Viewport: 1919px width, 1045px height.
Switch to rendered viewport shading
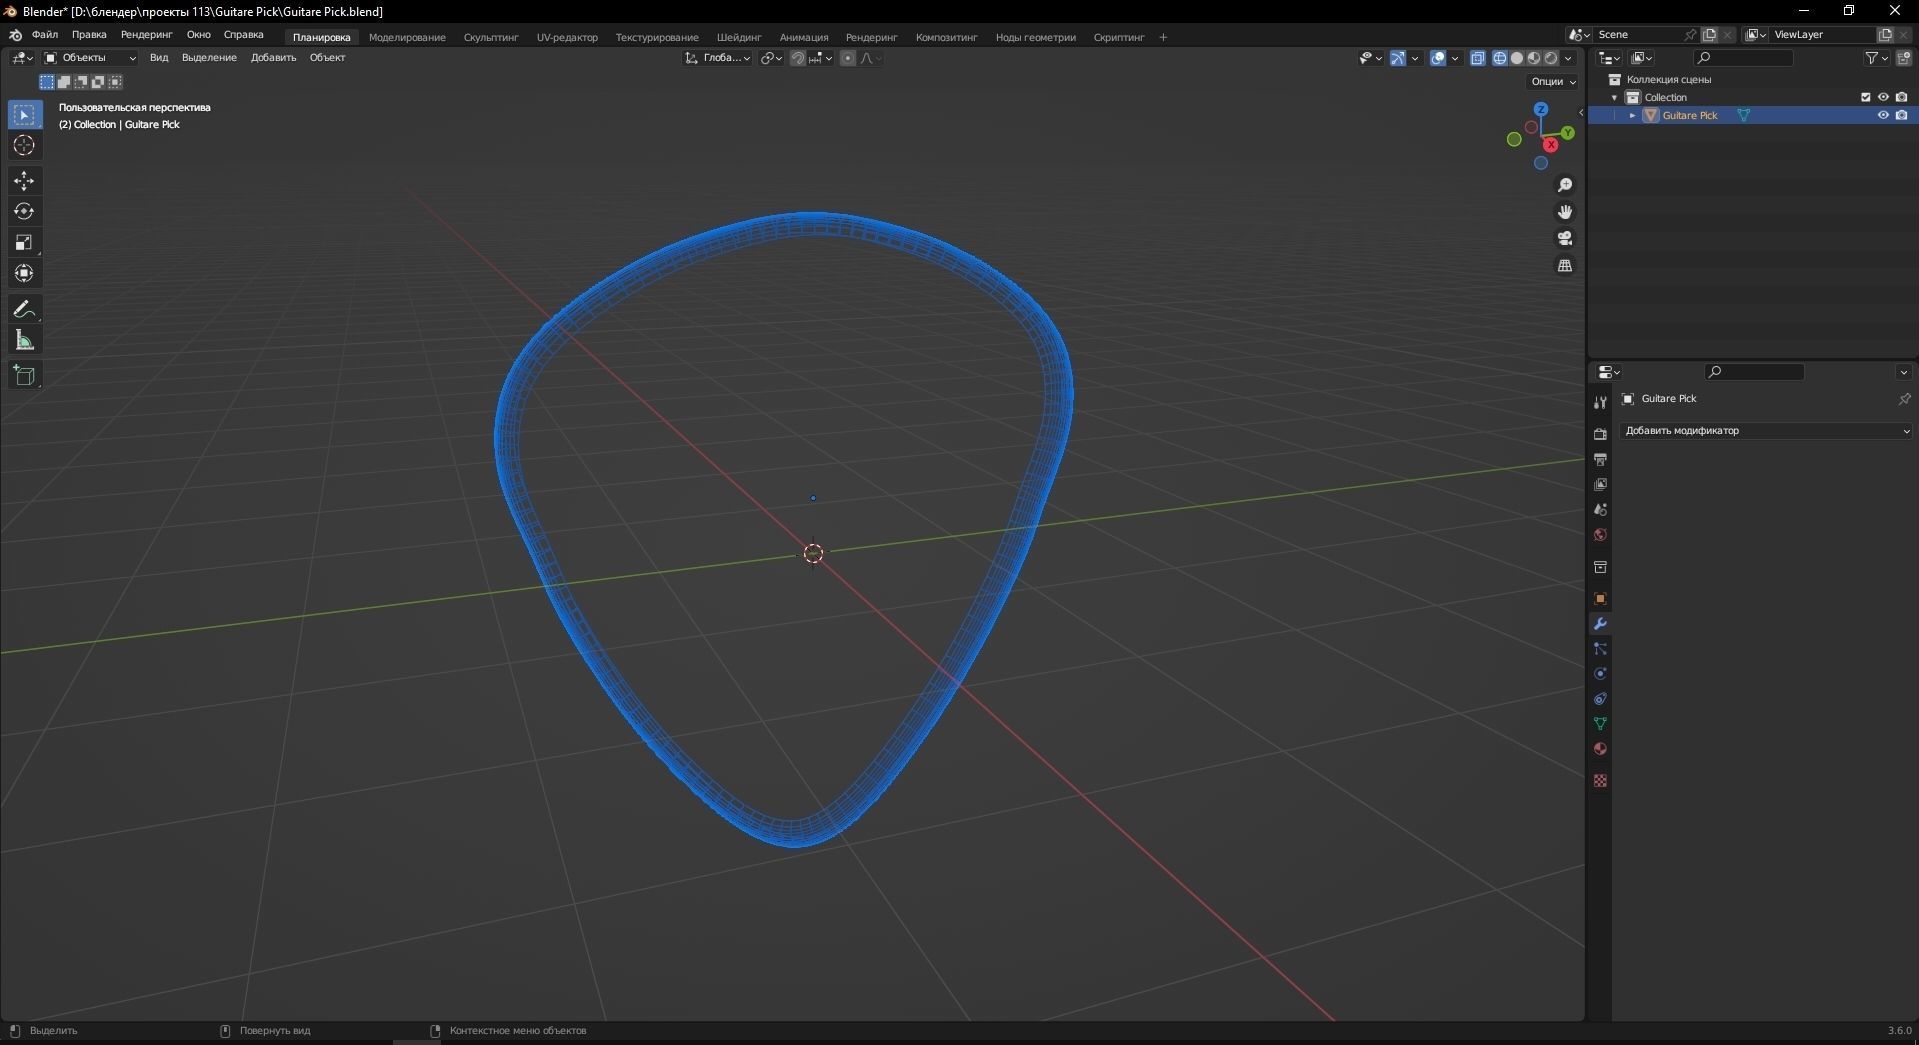tap(1551, 58)
